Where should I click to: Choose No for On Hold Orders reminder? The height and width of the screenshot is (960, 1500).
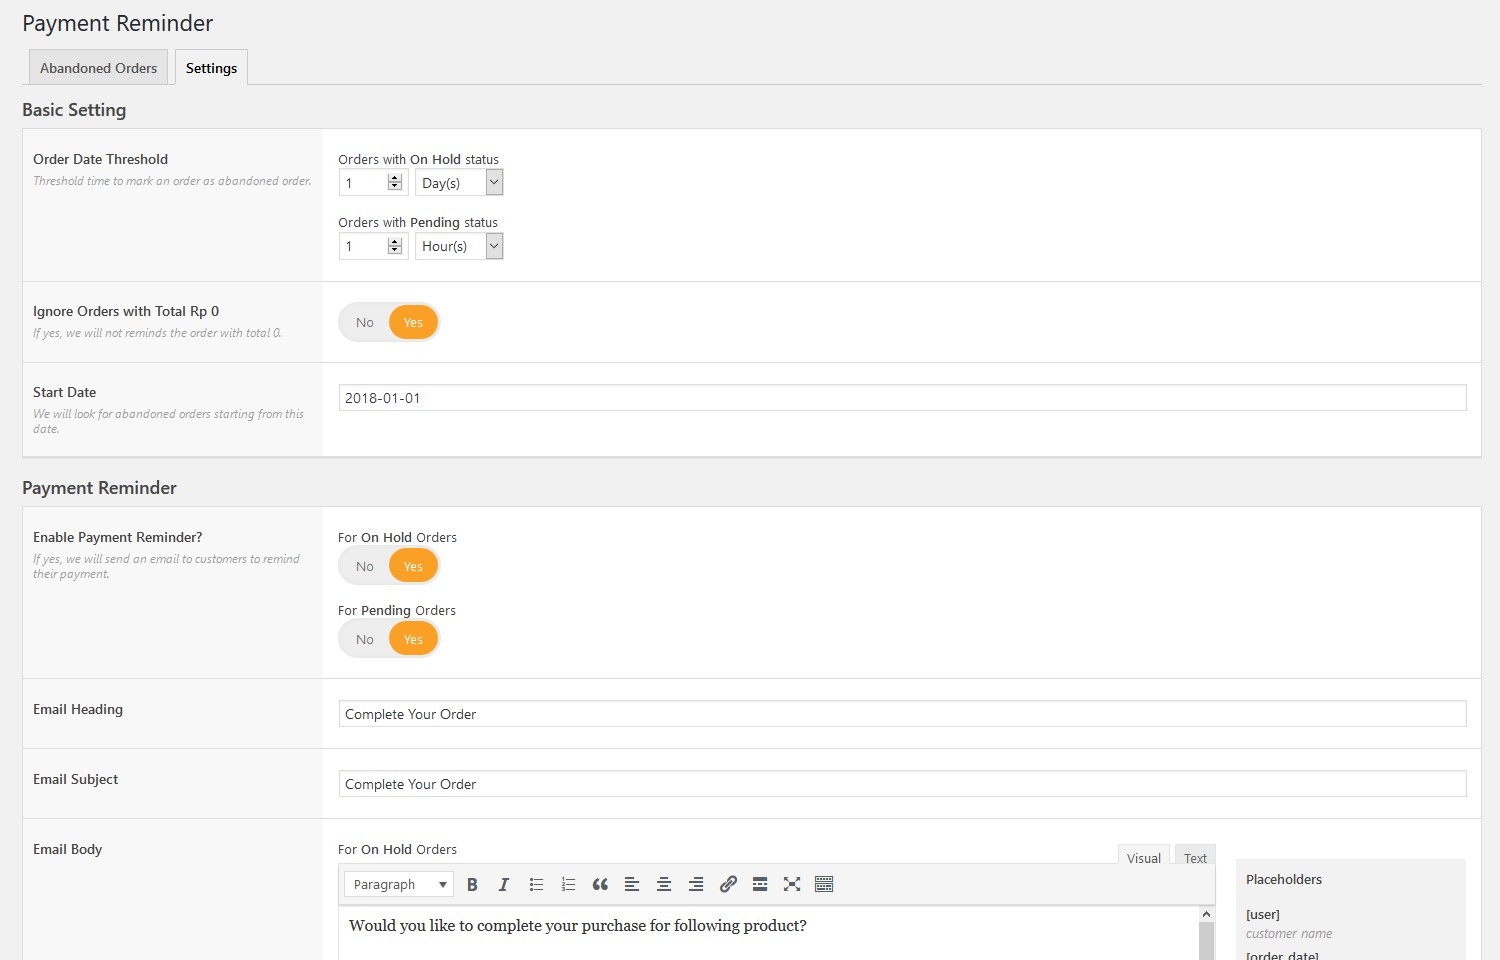pyautogui.click(x=365, y=566)
